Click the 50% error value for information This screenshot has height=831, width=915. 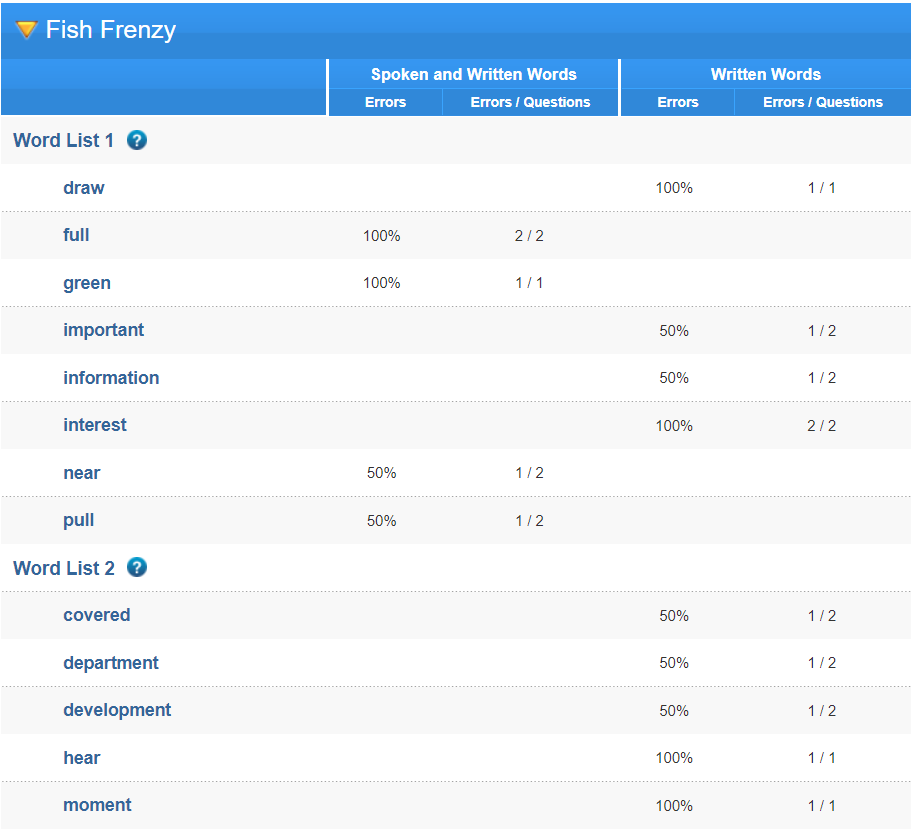[x=674, y=378]
